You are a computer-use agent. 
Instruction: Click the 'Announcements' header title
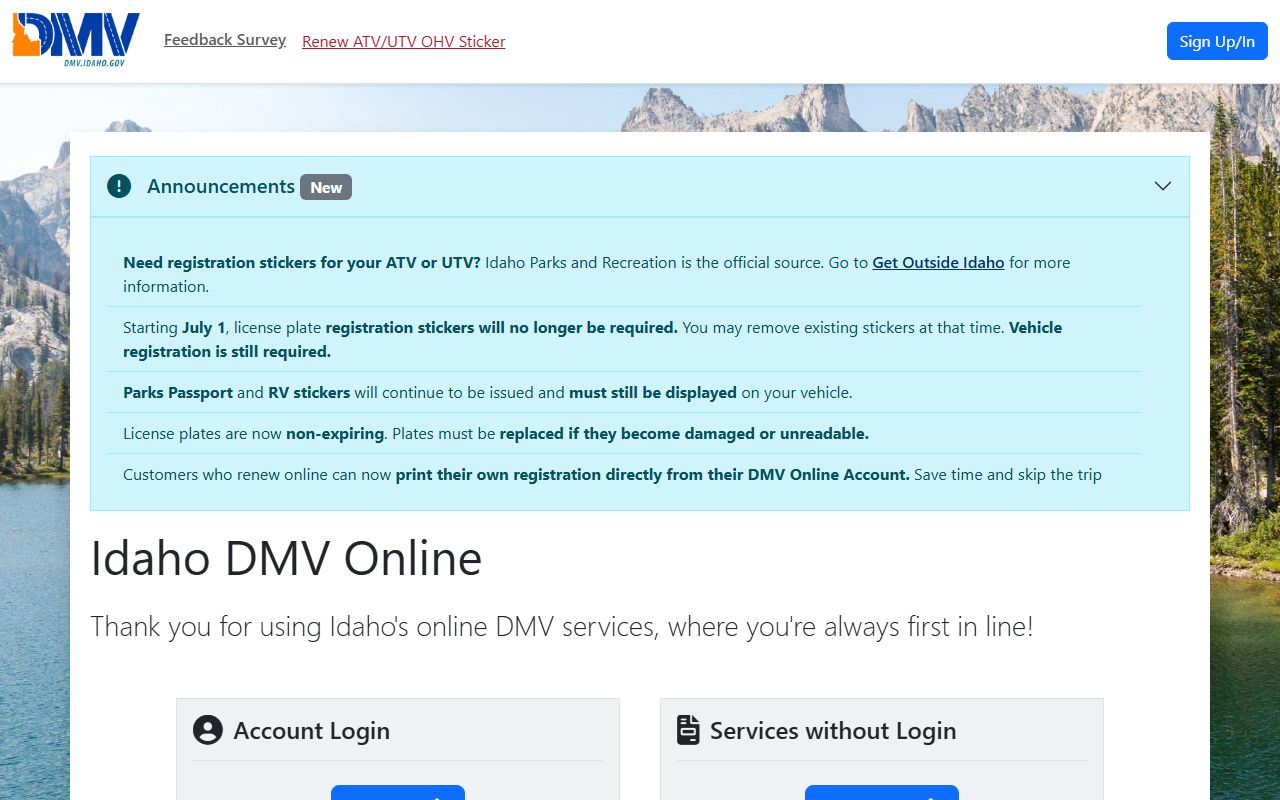click(x=221, y=186)
